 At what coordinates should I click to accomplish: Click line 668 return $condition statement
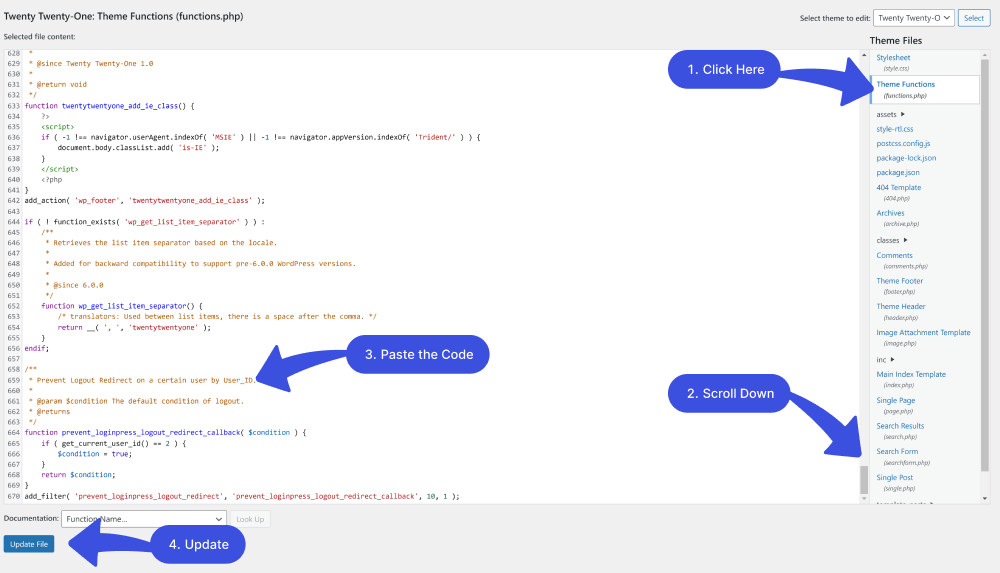[x=78, y=475]
